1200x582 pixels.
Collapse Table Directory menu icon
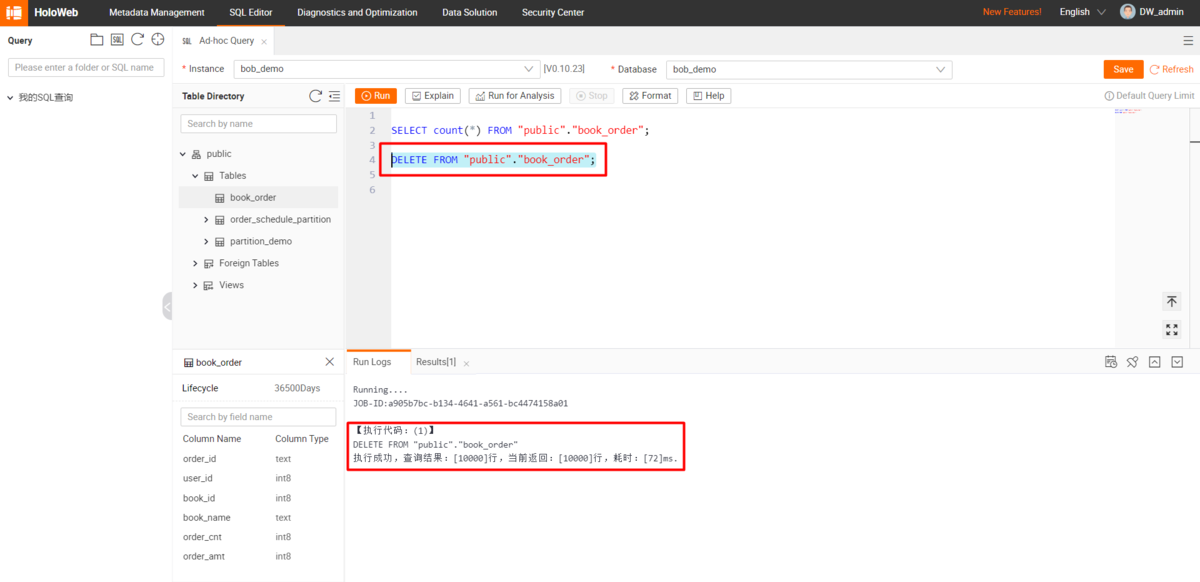click(x=333, y=96)
